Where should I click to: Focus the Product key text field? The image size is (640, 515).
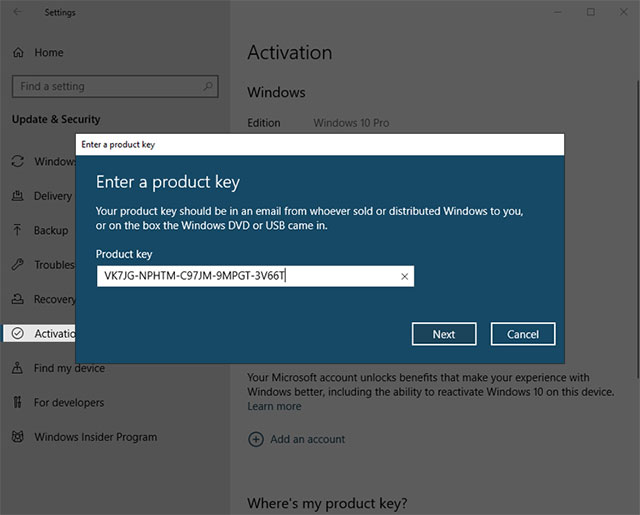click(256, 276)
